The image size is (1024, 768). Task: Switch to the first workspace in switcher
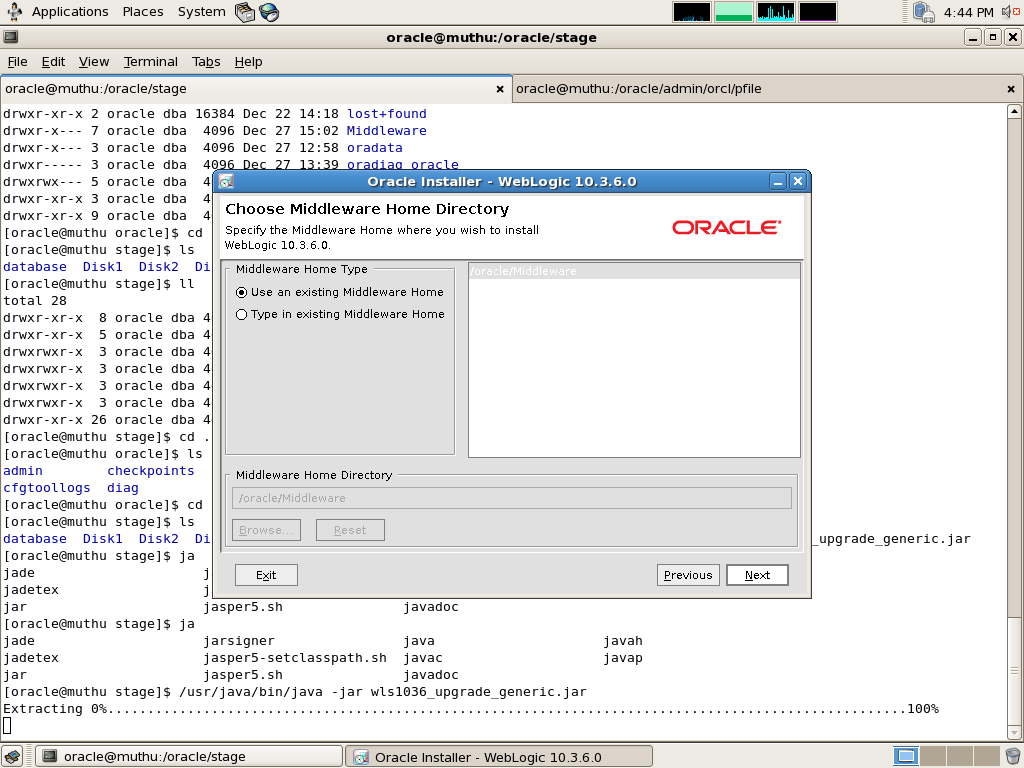(x=905, y=756)
